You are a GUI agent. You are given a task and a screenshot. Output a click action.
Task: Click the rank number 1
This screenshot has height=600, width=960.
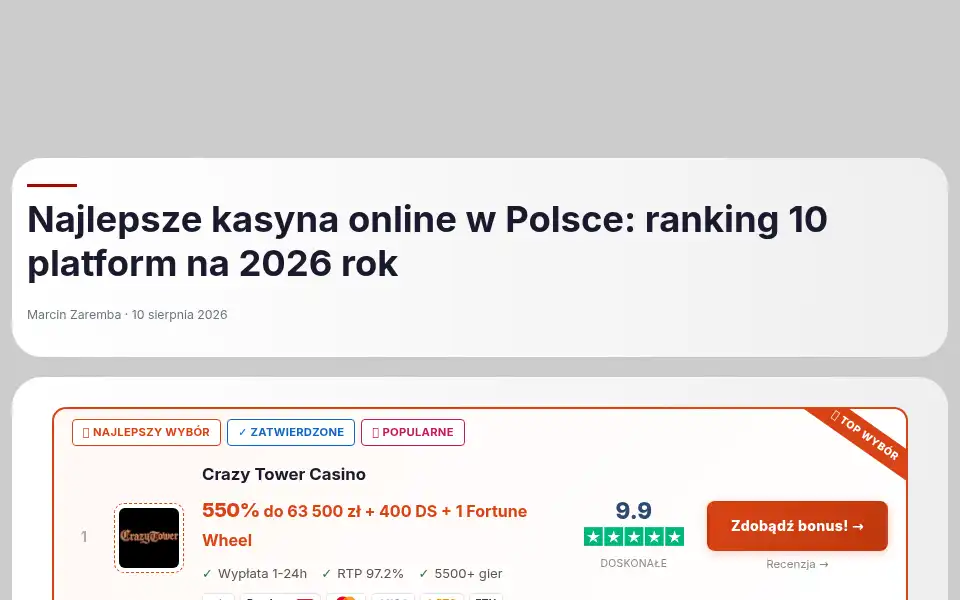pyautogui.click(x=84, y=537)
